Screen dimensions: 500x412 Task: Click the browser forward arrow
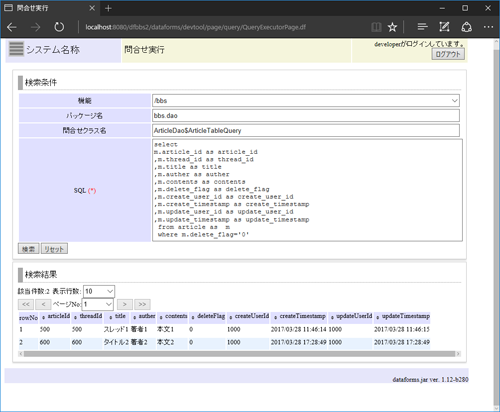coord(35,27)
